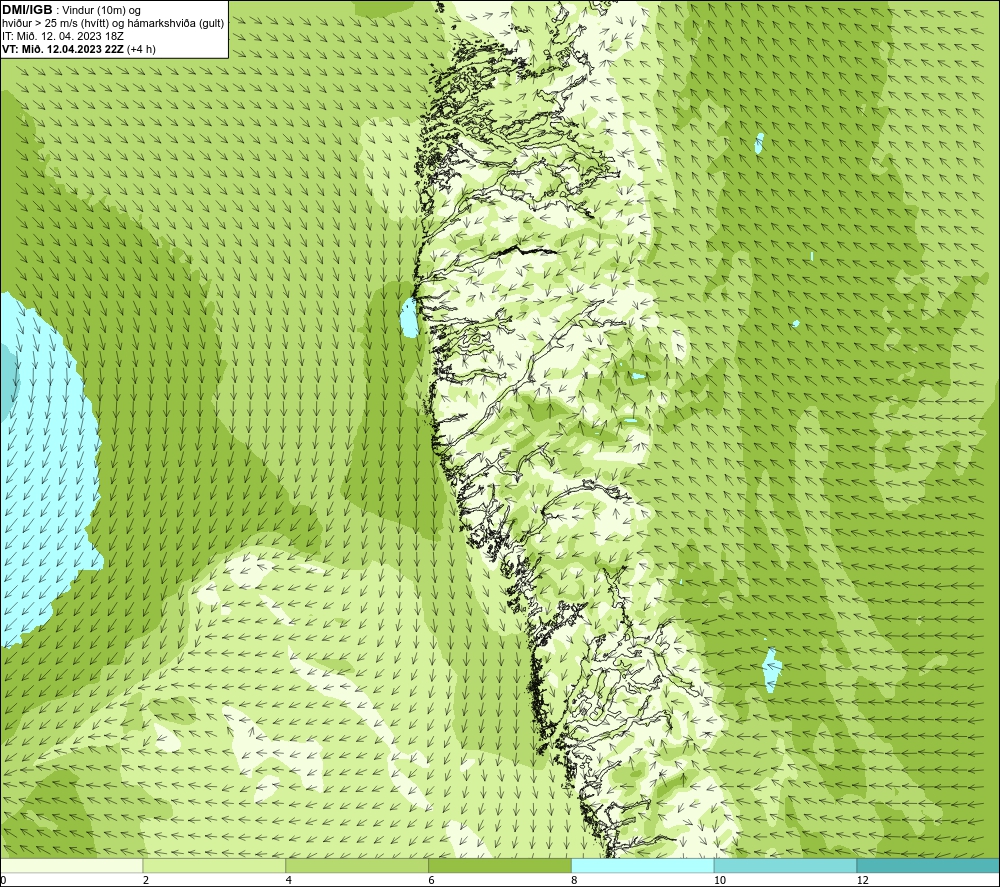Click the legend scale label "2"
1000x887 pixels.
coord(146,880)
